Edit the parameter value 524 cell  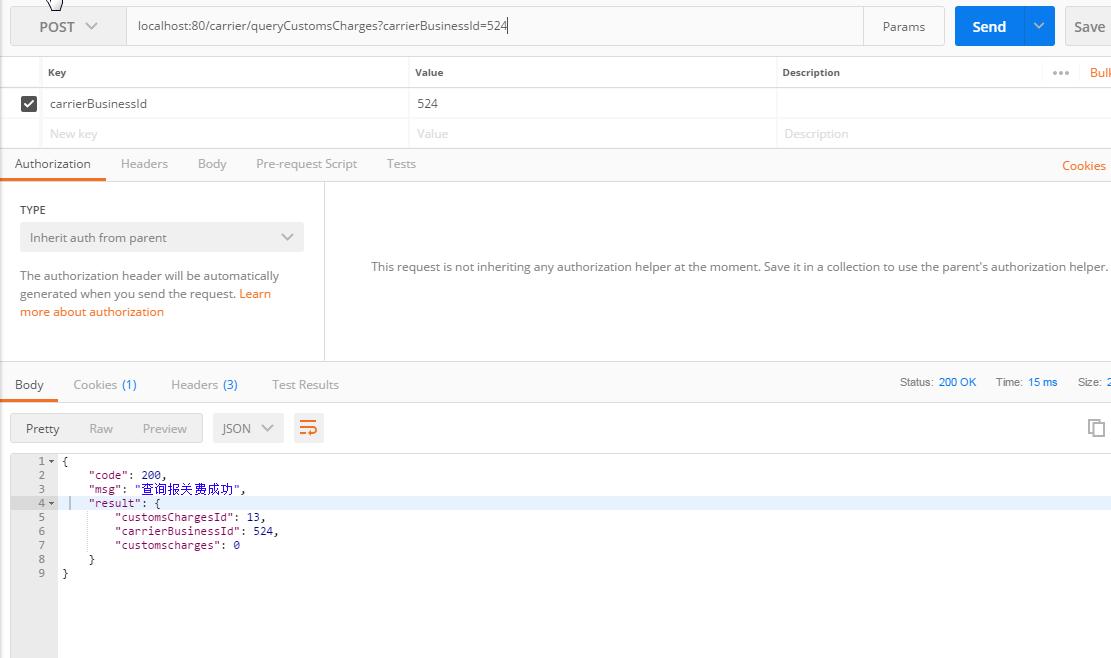592,103
